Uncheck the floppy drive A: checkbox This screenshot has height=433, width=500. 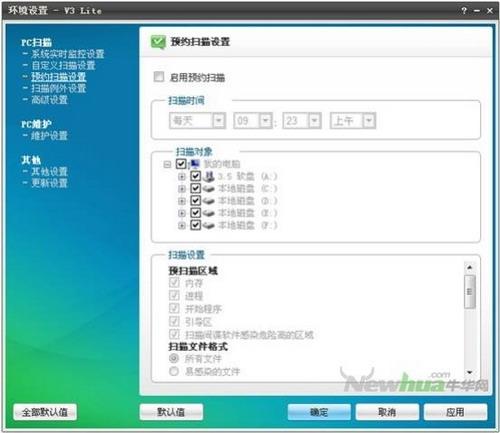point(196,176)
